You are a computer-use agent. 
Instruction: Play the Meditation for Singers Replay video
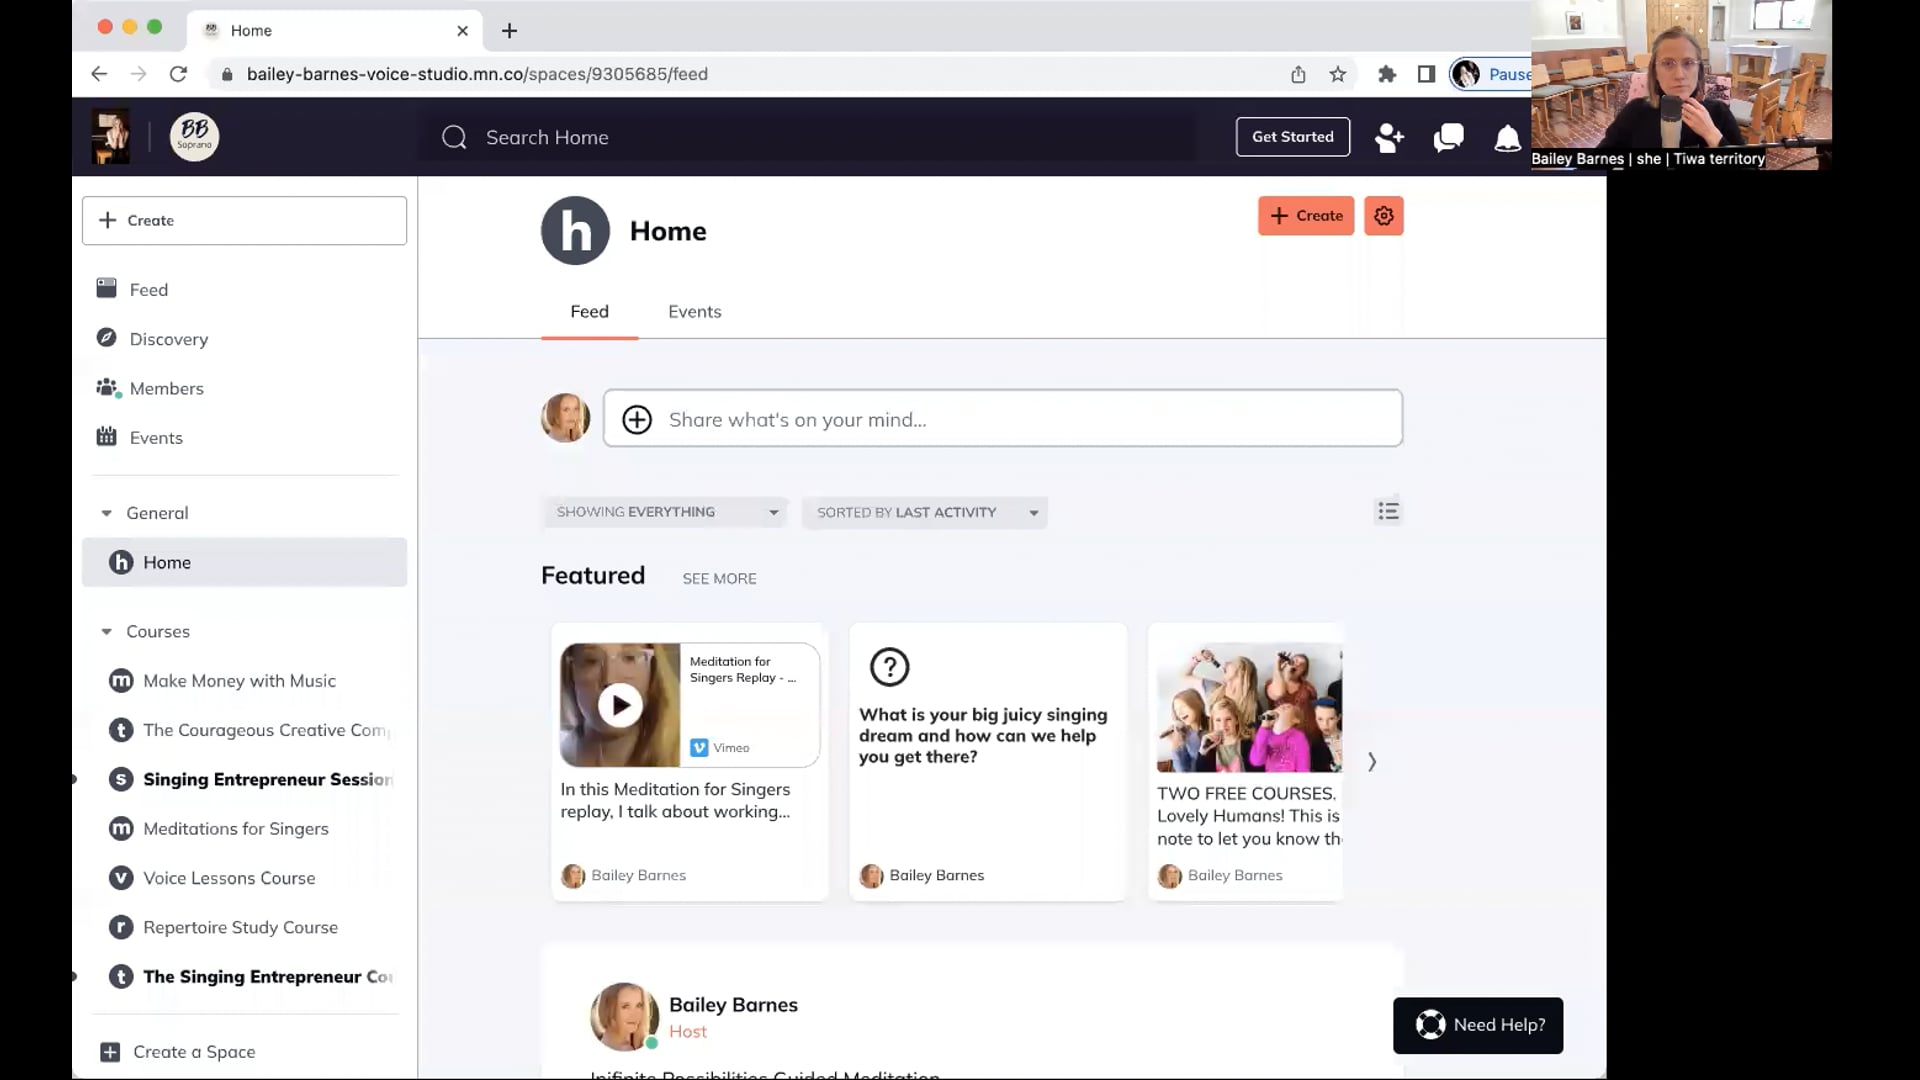click(x=620, y=705)
